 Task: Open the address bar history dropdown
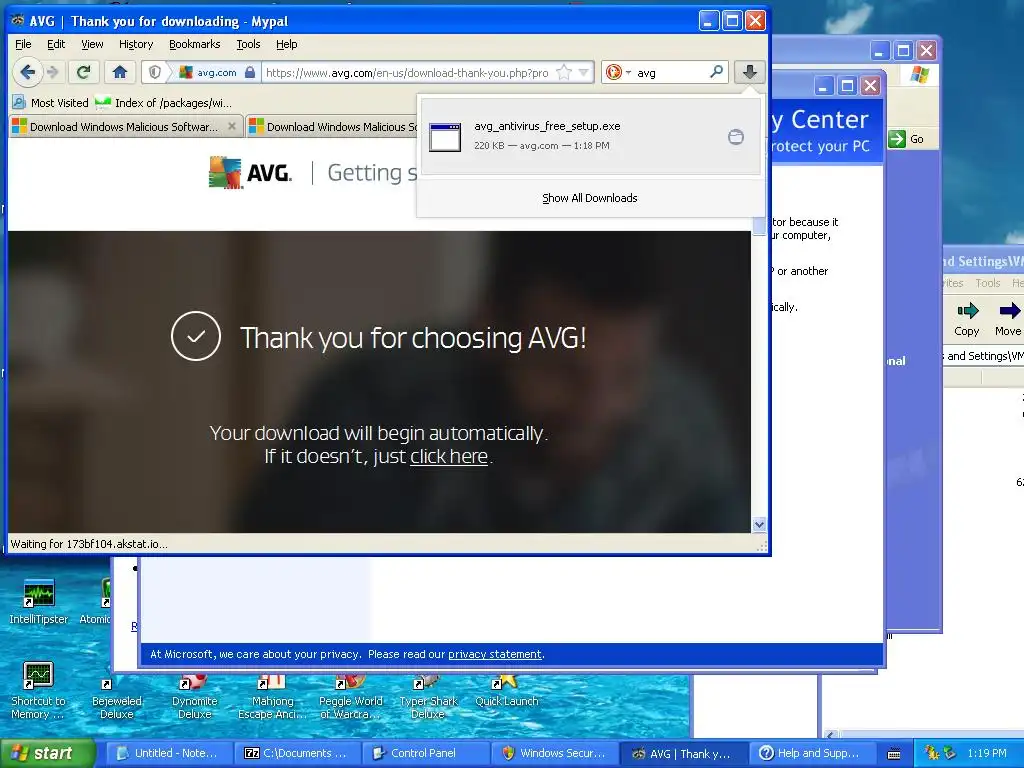(584, 72)
